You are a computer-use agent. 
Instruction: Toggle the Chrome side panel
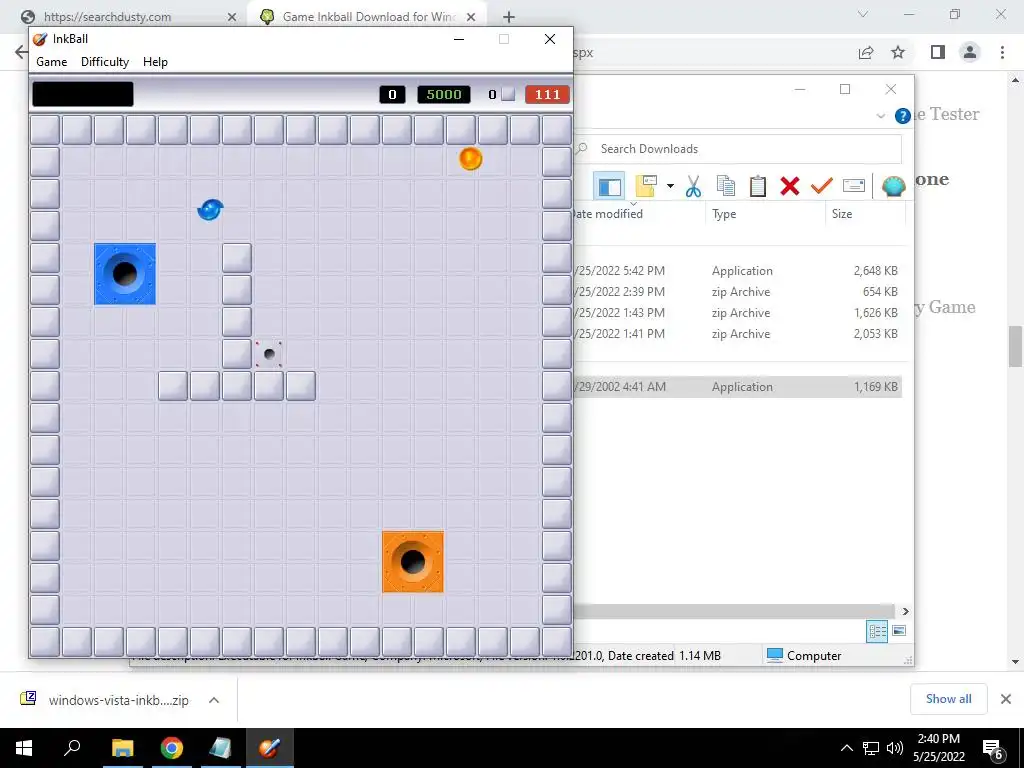[x=938, y=52]
